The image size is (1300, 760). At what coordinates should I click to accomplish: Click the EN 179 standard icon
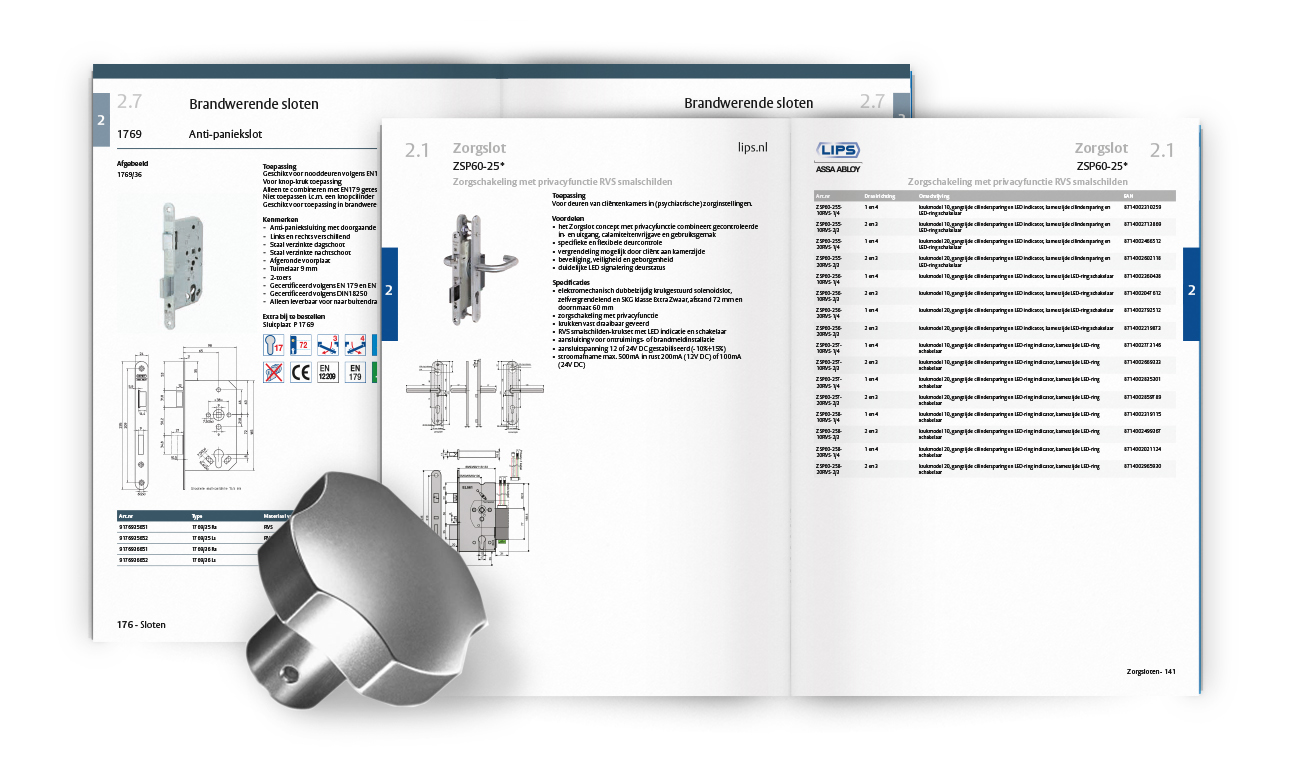[355, 374]
